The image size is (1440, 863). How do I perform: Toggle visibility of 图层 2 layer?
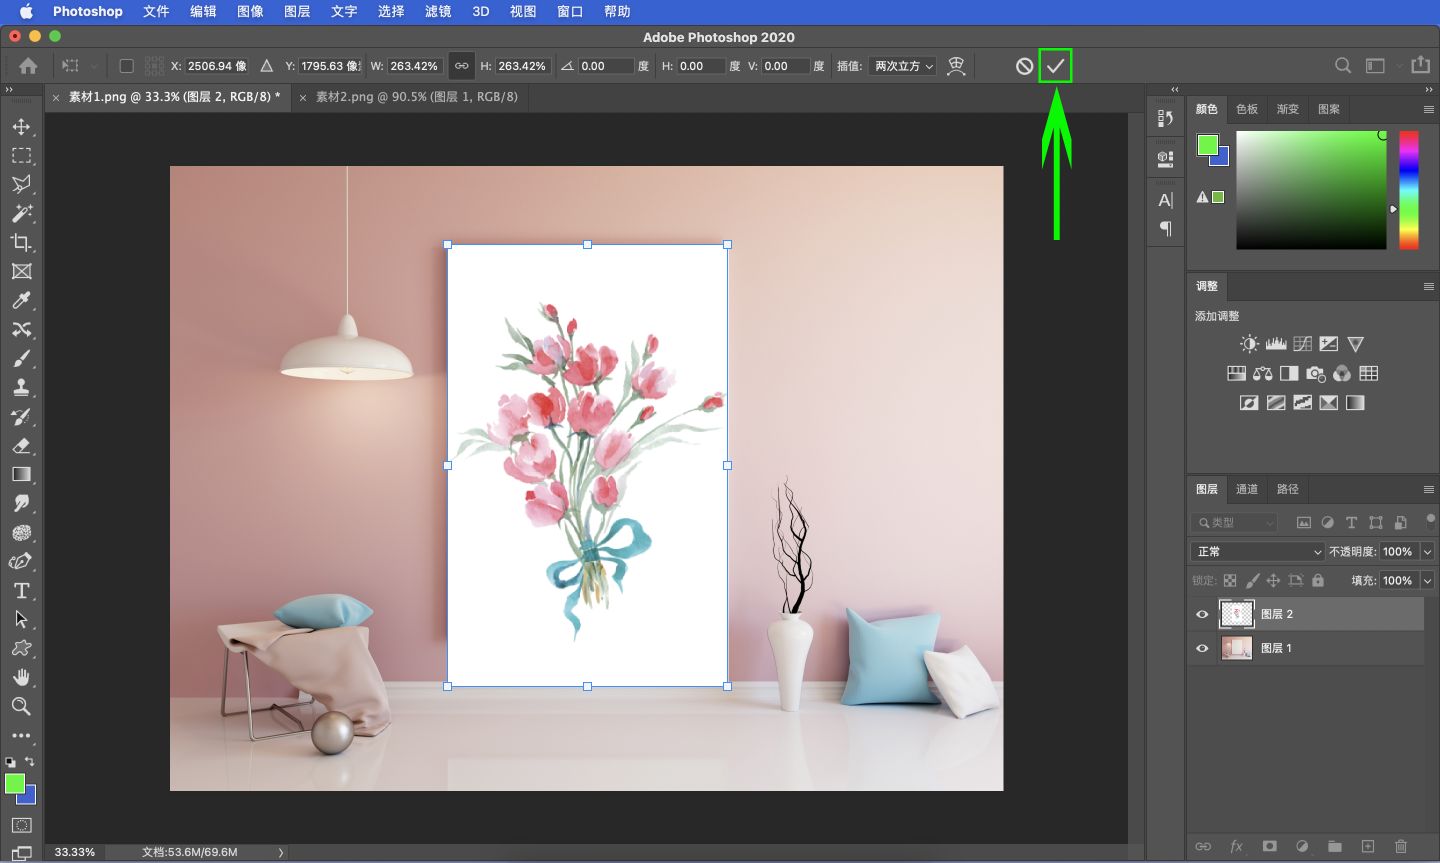click(1202, 614)
